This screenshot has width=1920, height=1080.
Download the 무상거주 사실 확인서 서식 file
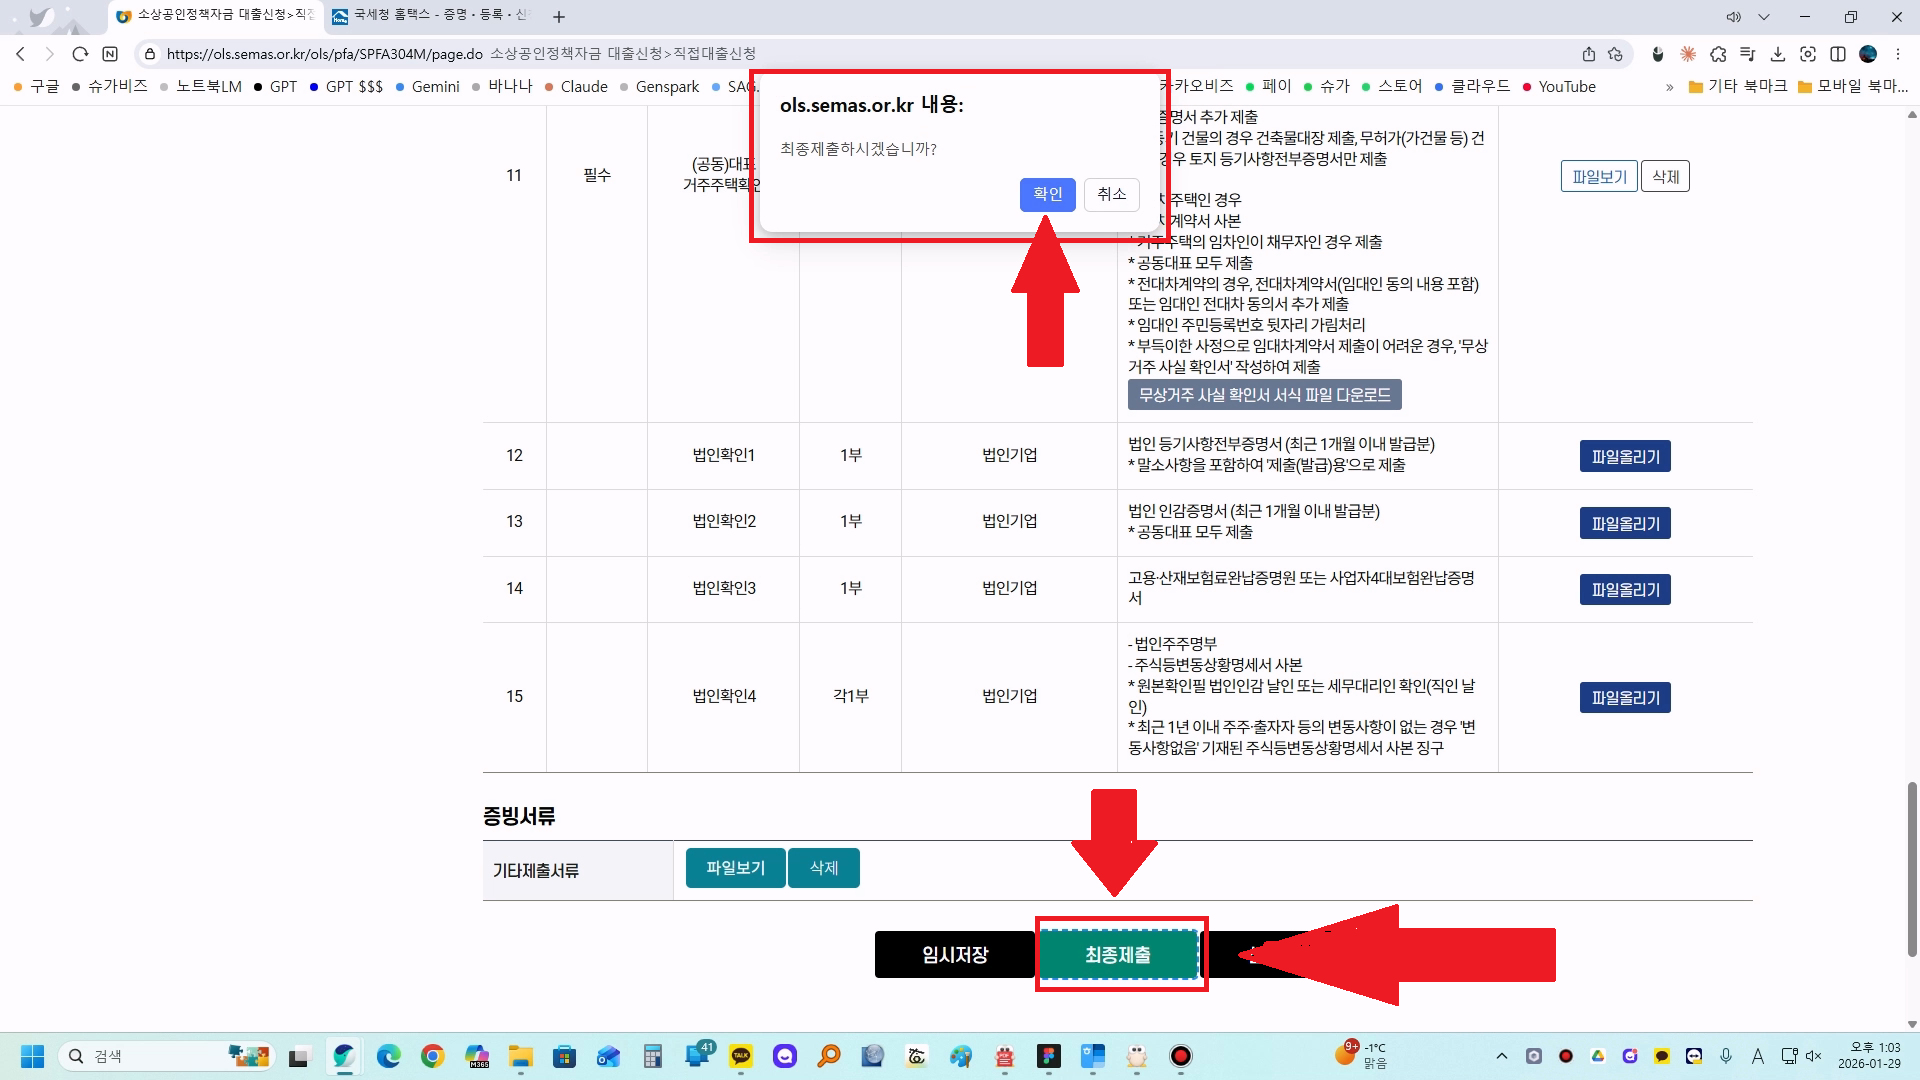coord(1264,395)
